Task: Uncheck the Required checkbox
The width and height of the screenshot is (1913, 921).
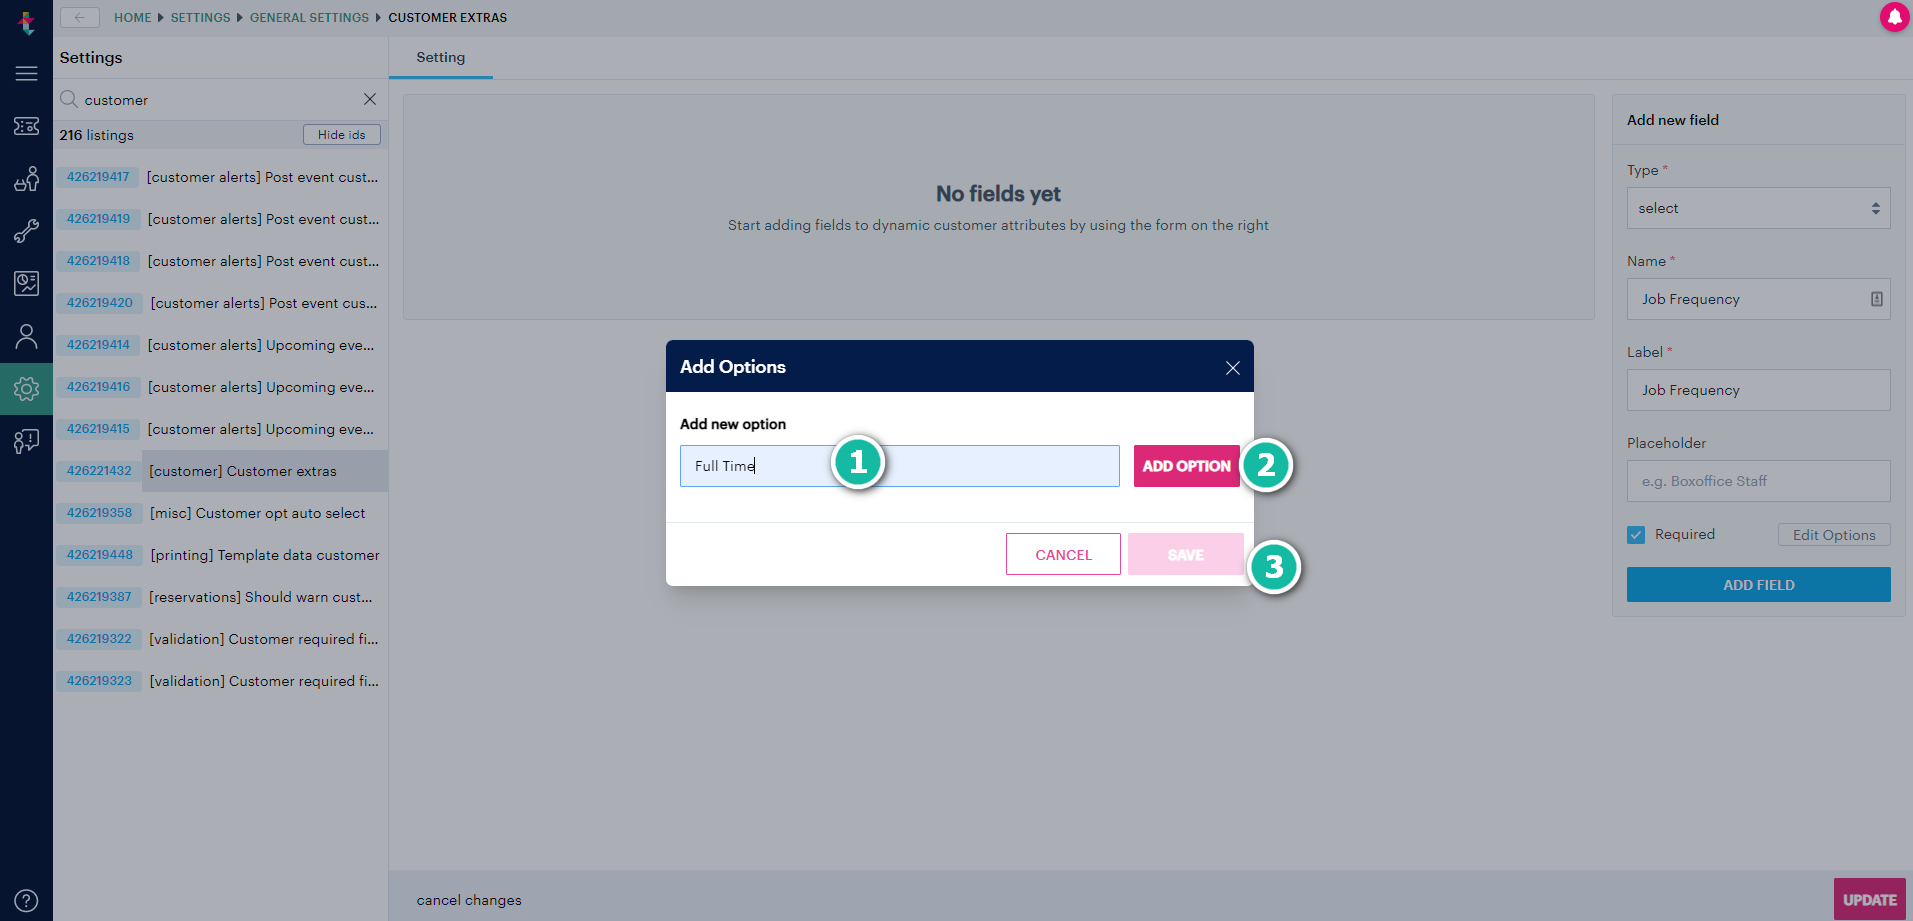Action: pyautogui.click(x=1636, y=535)
